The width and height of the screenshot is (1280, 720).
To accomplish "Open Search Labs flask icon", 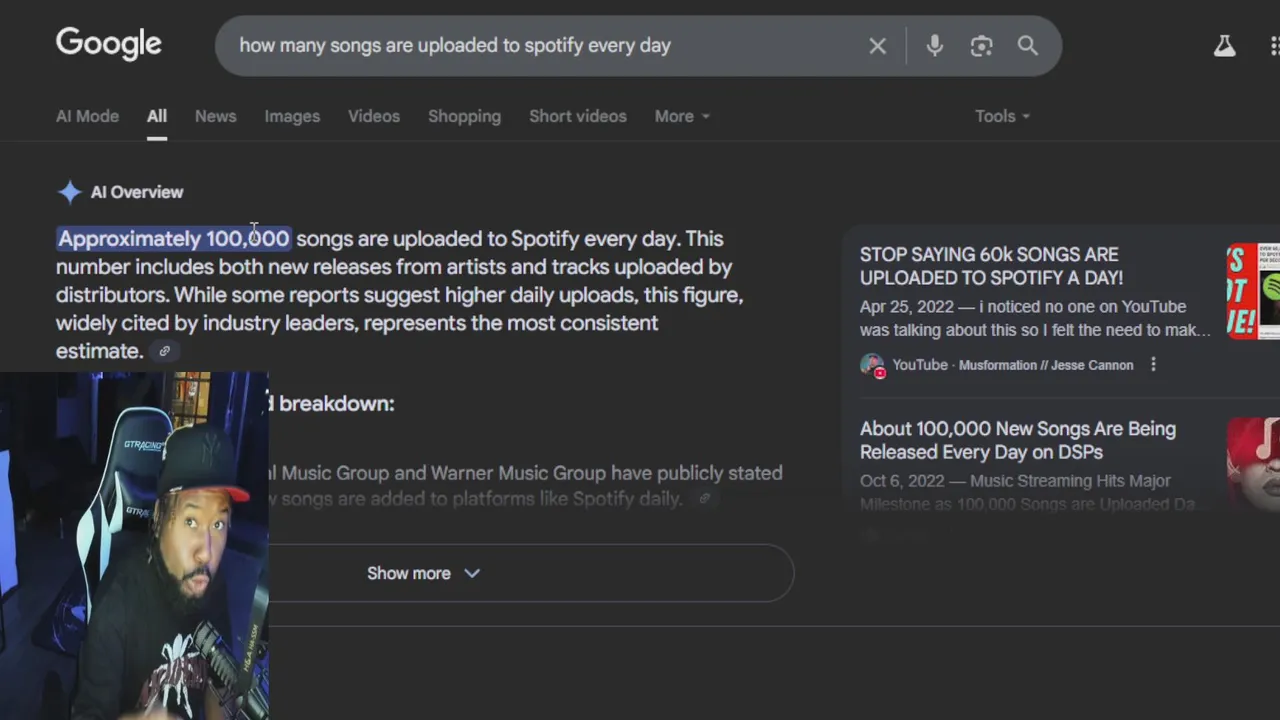I will point(1224,46).
